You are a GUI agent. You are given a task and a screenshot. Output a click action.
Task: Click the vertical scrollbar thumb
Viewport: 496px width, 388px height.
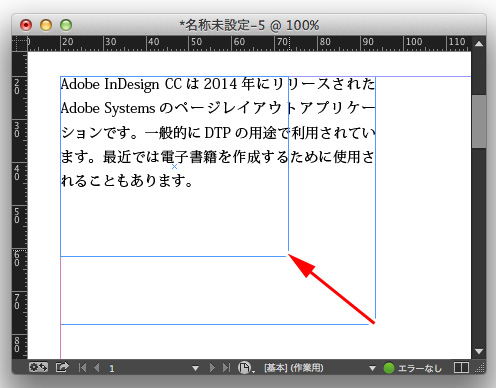pyautogui.click(x=479, y=121)
